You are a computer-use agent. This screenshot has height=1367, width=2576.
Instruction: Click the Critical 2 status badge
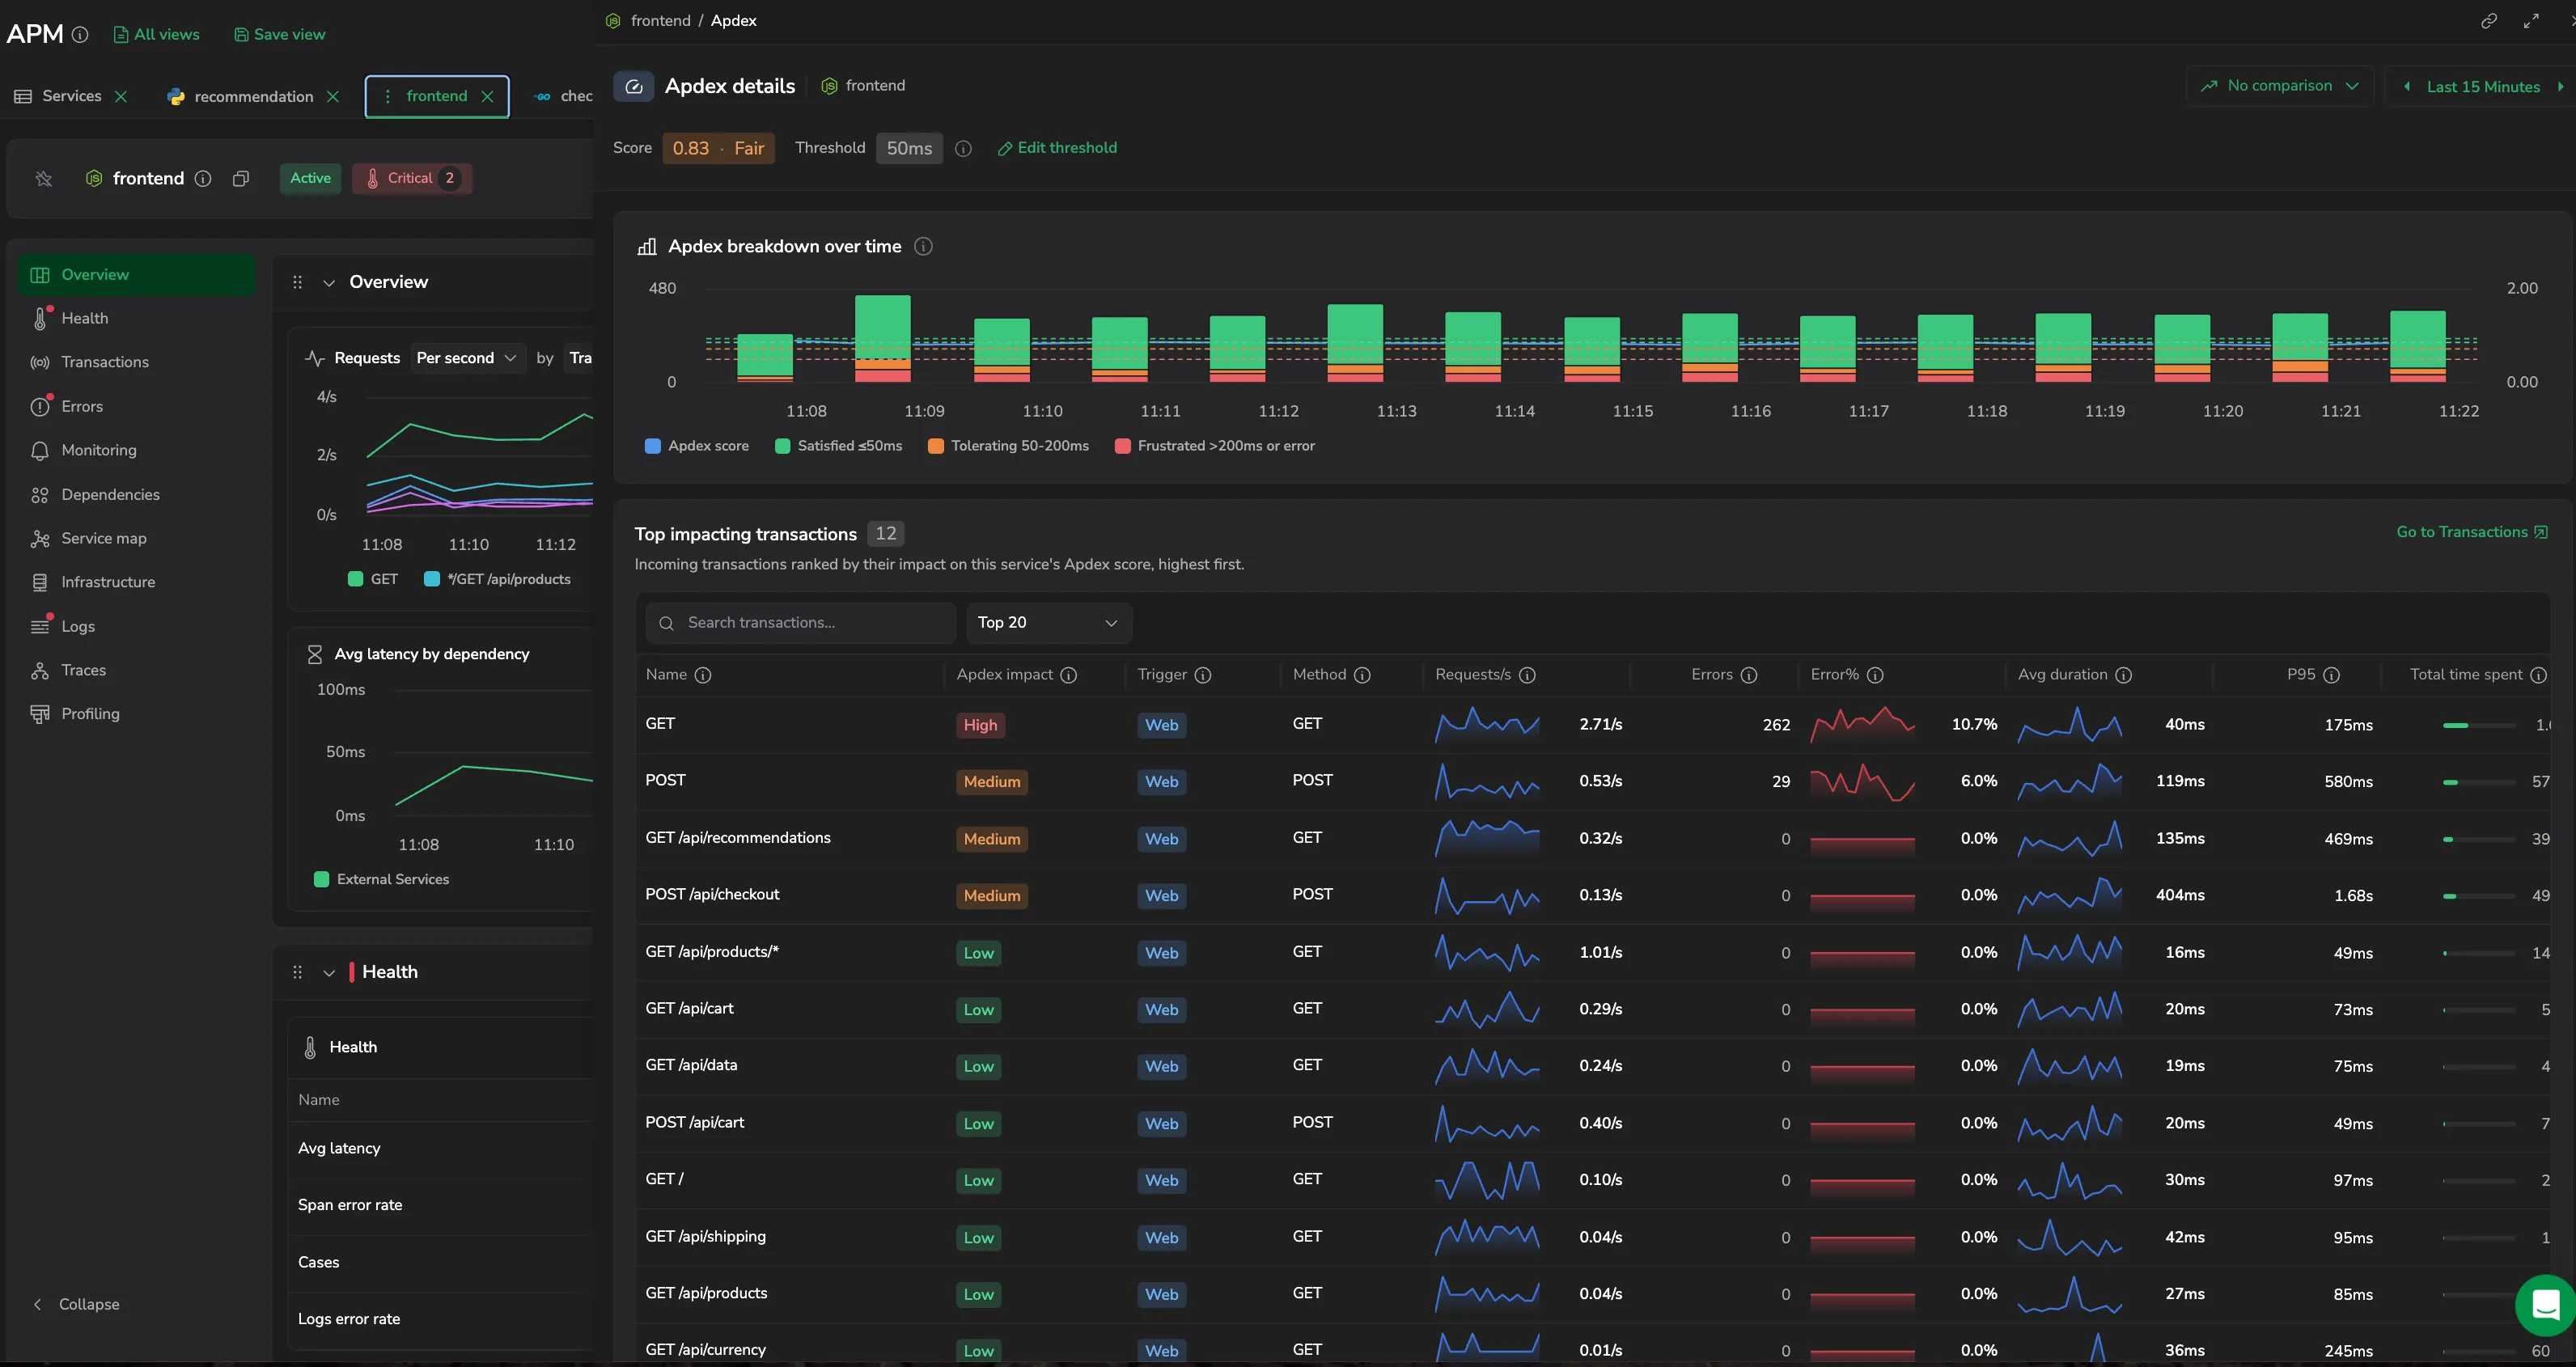point(412,178)
